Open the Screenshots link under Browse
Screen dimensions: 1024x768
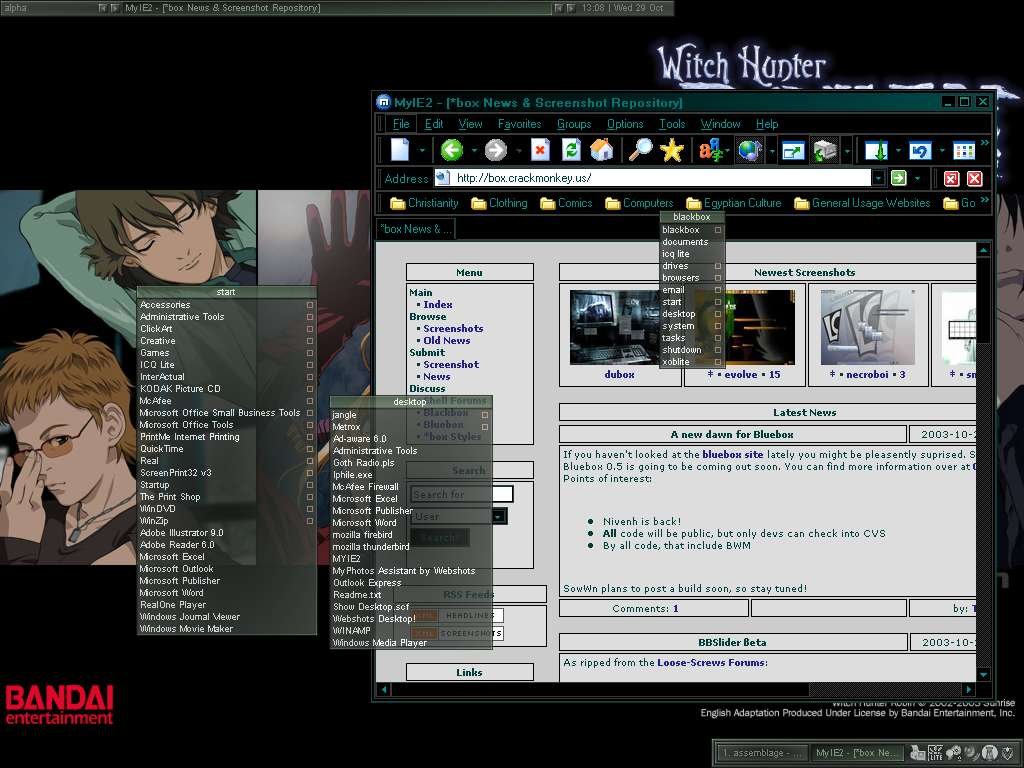coord(453,328)
